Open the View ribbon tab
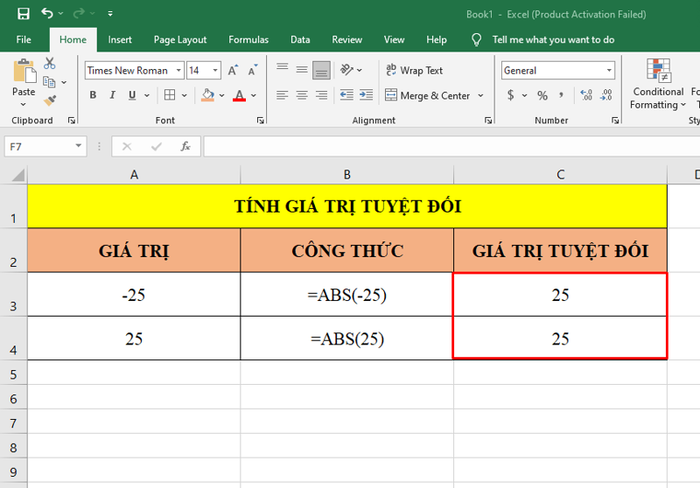The height and width of the screenshot is (488, 700). (394, 40)
